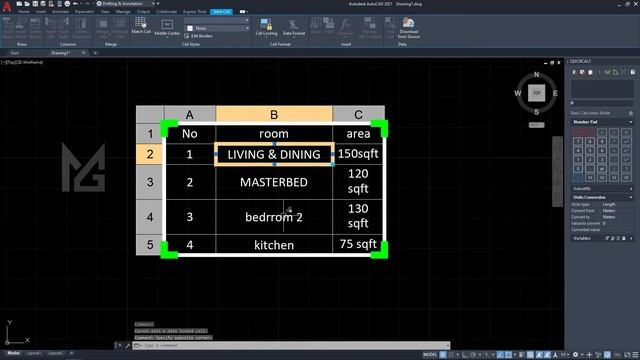Click the Workspace switching gear icon
This screenshot has width=640, height=360.
coord(576,355)
